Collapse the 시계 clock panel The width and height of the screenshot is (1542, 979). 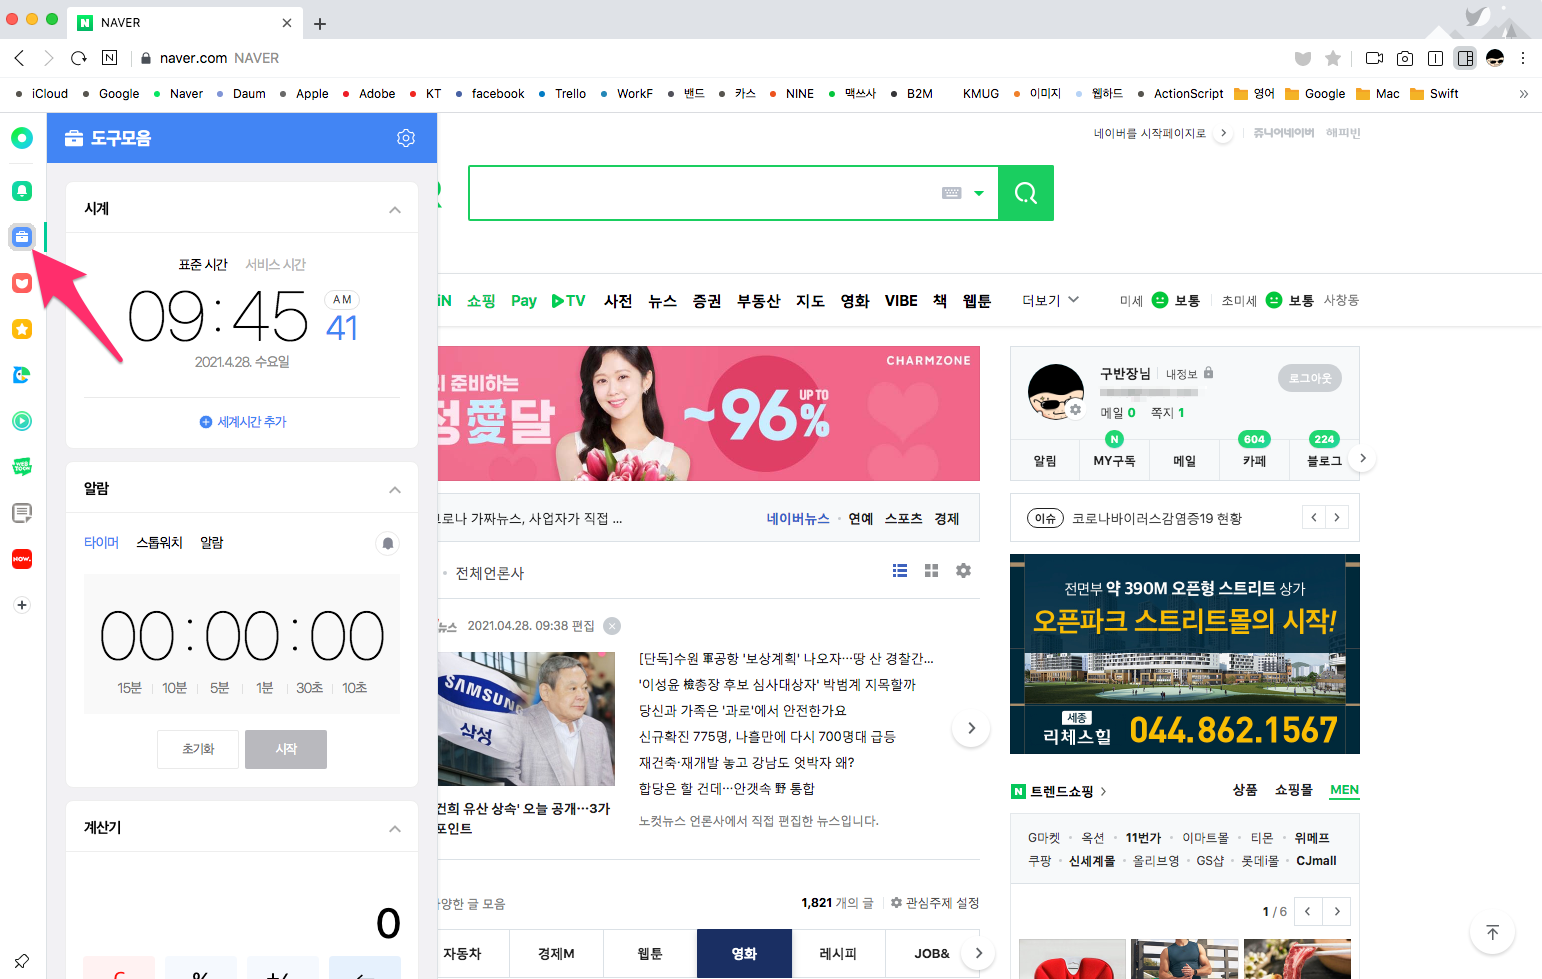395,209
